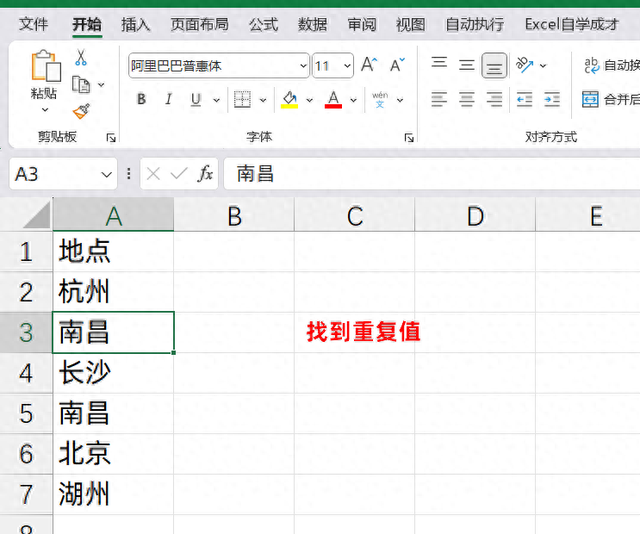Select column C header
The height and width of the screenshot is (534, 640).
pyautogui.click(x=354, y=215)
